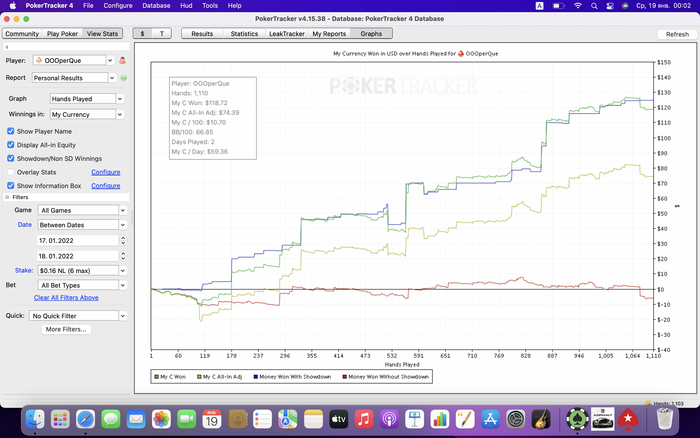Open Numbers from the dock
The image size is (700, 438).
click(440, 419)
